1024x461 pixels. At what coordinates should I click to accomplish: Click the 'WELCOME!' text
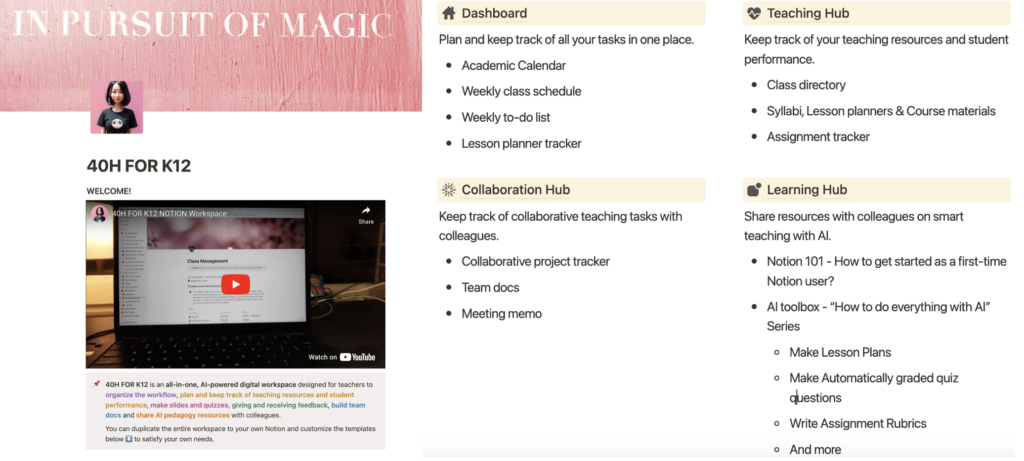click(108, 191)
